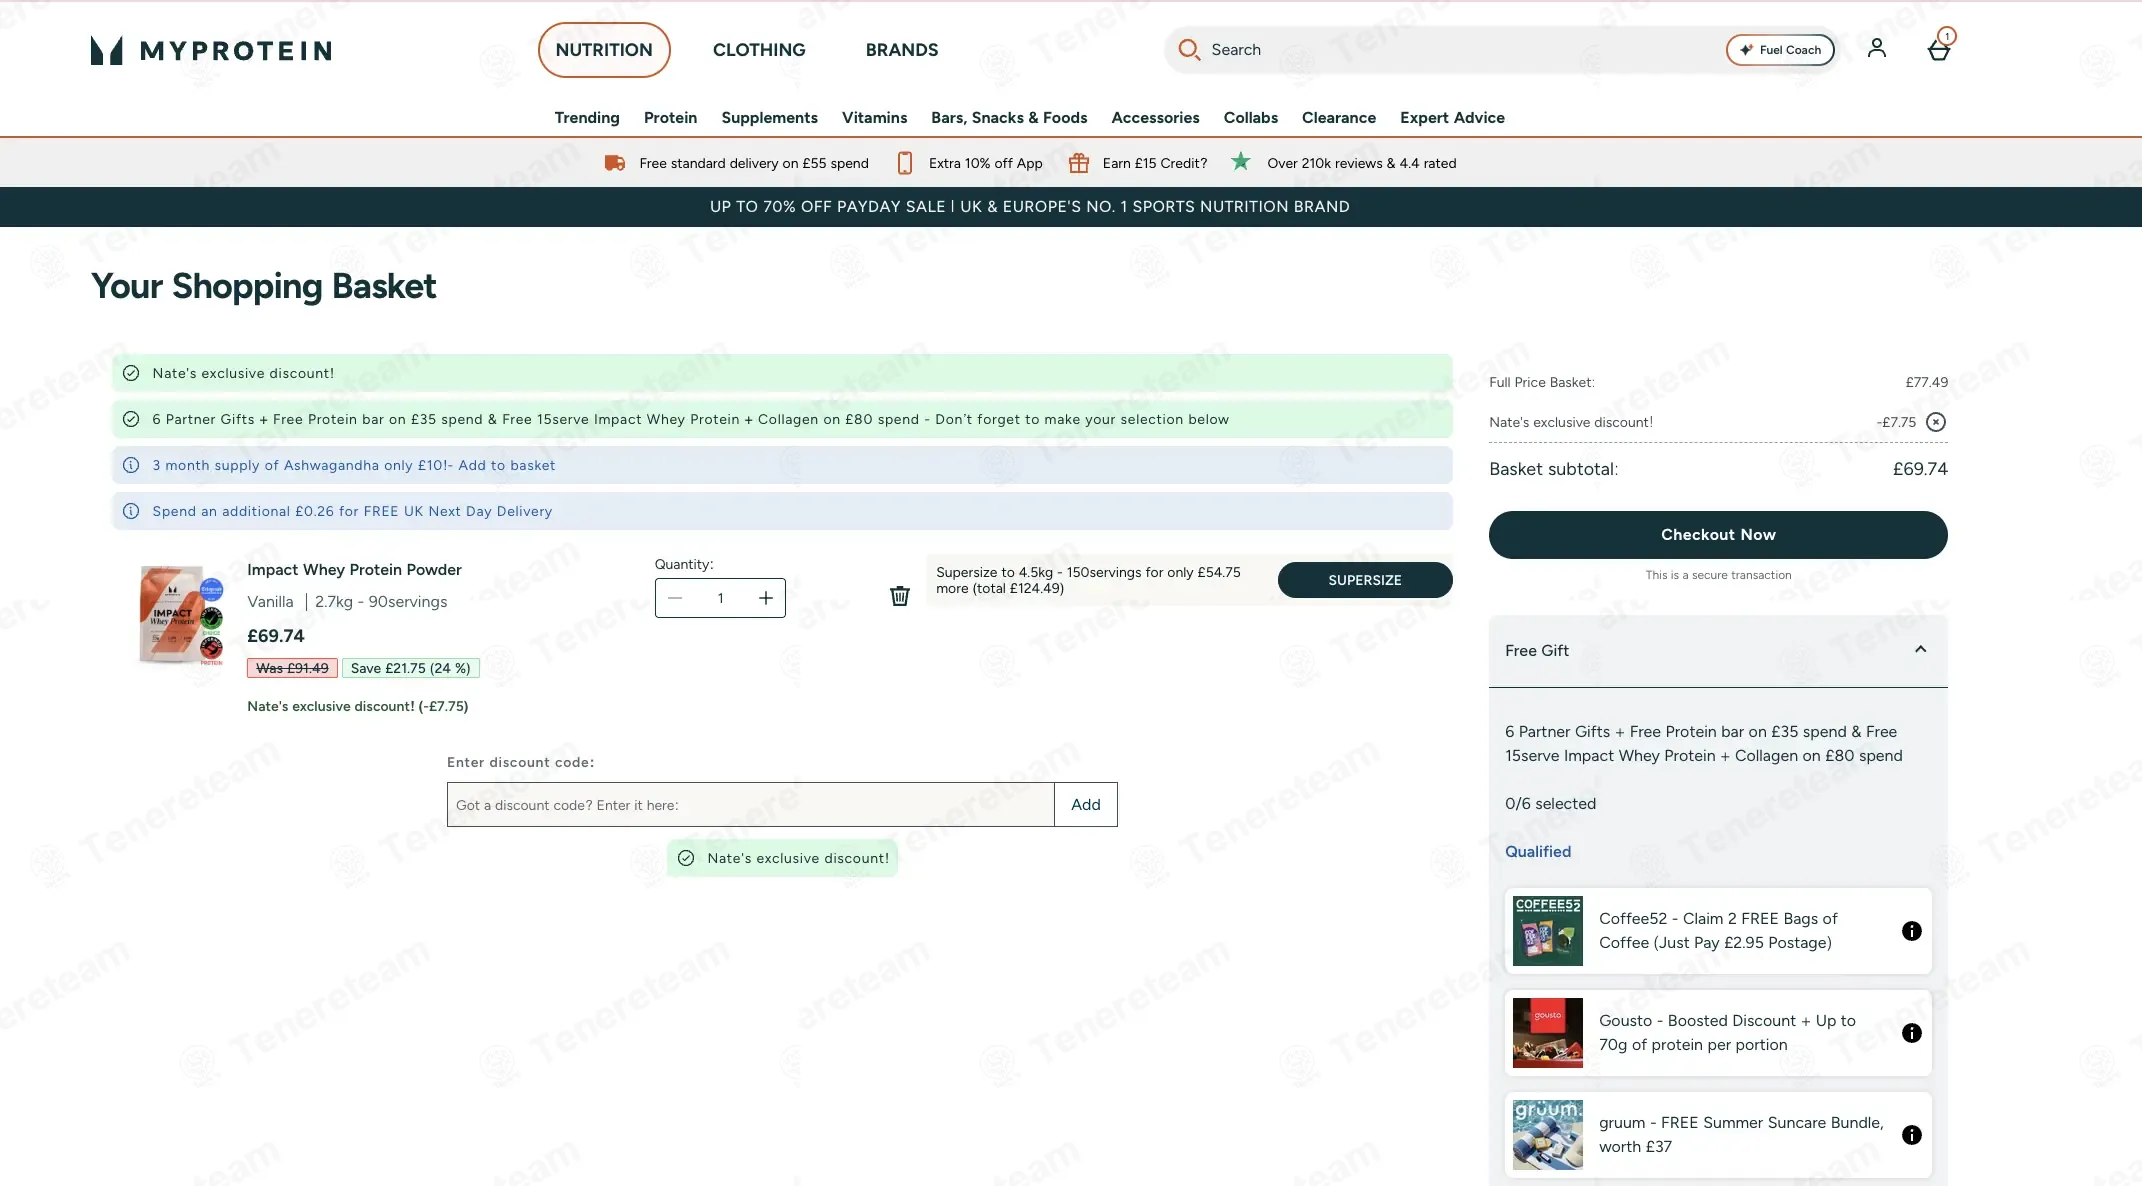The image size is (2142, 1186).
Task: Click Checkout Now button
Action: [x=1718, y=535]
